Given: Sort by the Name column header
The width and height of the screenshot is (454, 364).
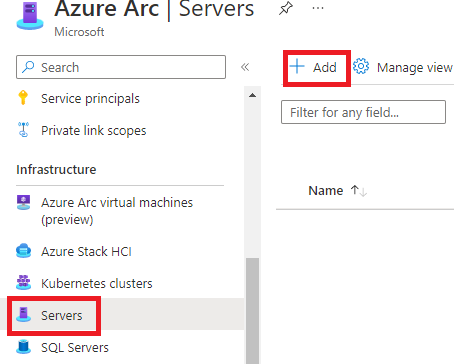Looking at the screenshot, I should pos(326,191).
